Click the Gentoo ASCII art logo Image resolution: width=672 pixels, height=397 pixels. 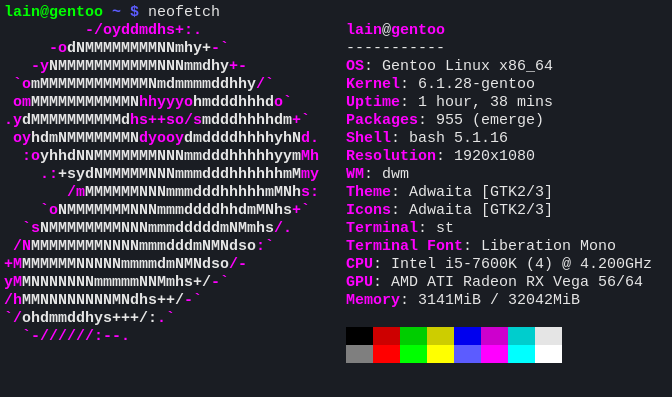pos(162,182)
